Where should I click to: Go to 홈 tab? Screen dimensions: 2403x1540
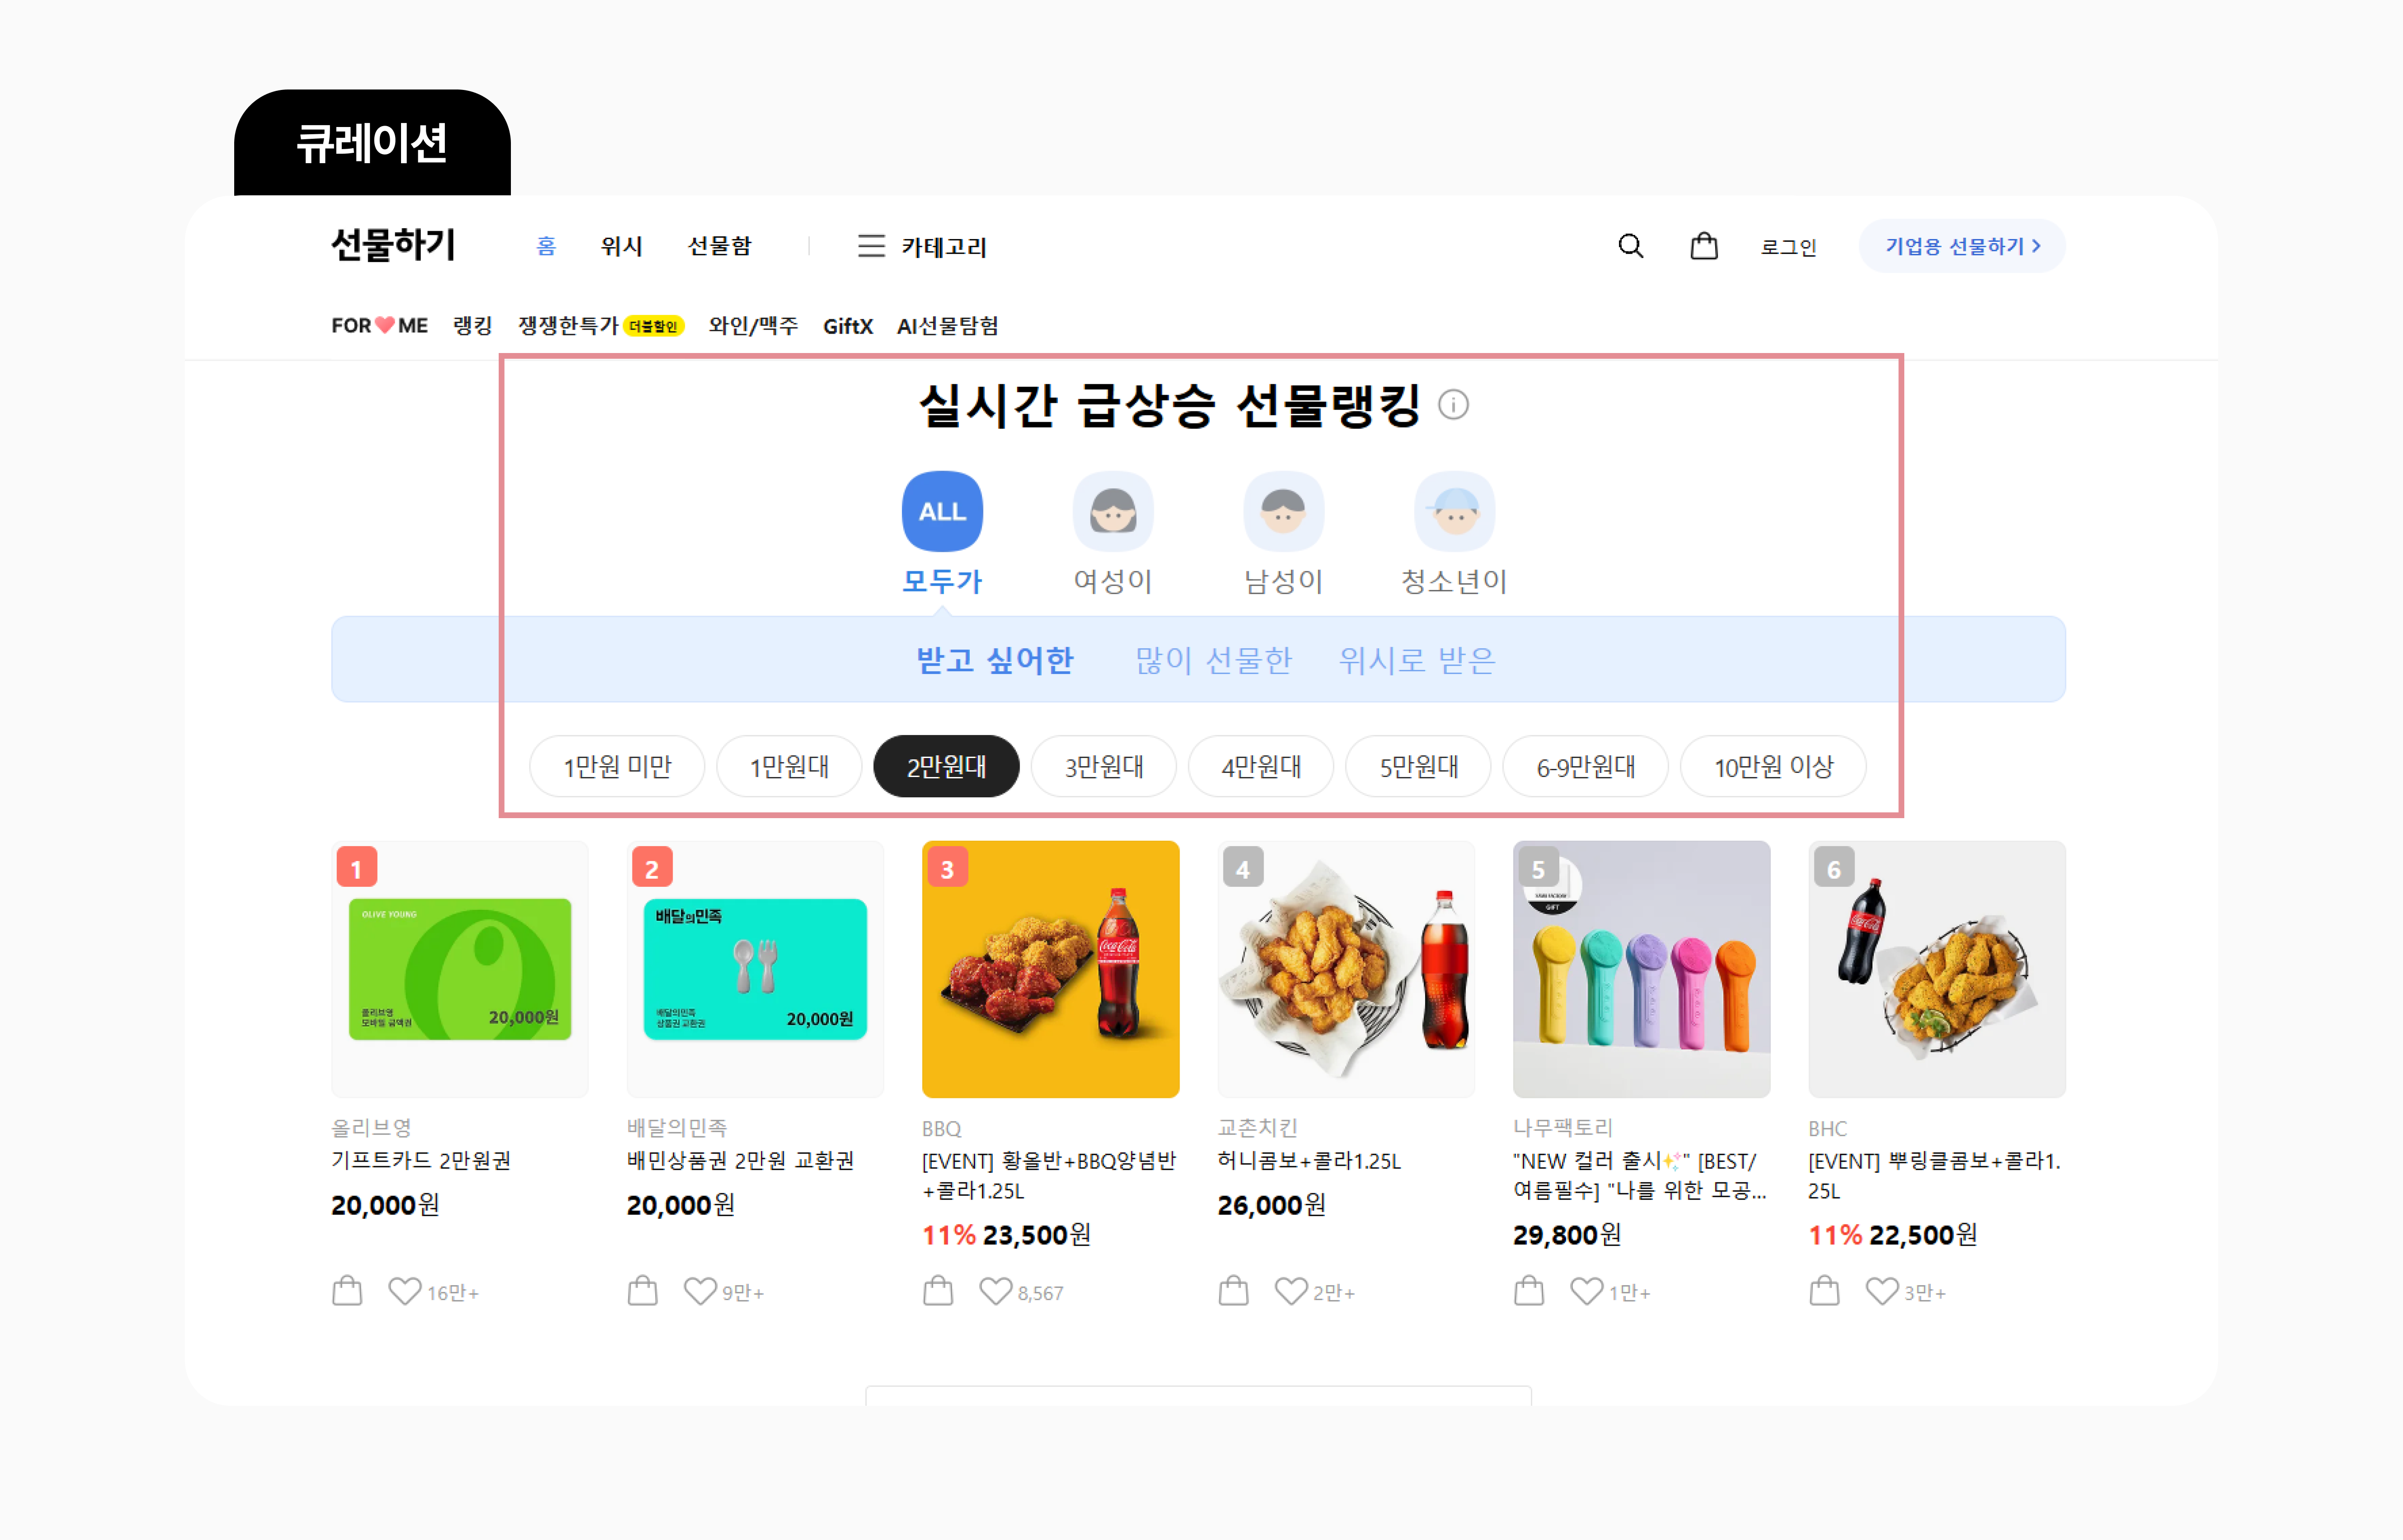(x=546, y=246)
